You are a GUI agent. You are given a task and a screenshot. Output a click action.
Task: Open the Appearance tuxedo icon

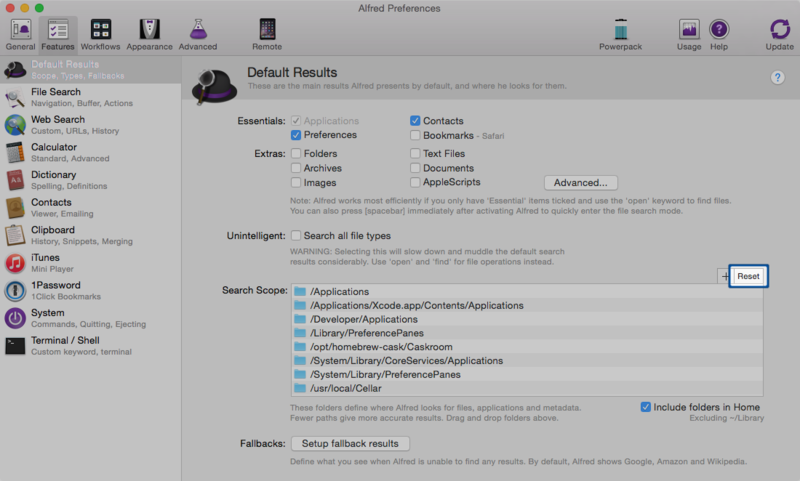click(149, 30)
